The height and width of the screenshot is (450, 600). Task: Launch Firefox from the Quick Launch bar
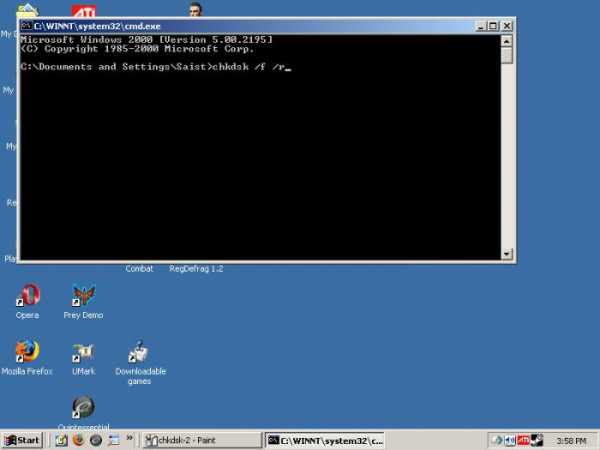78,440
